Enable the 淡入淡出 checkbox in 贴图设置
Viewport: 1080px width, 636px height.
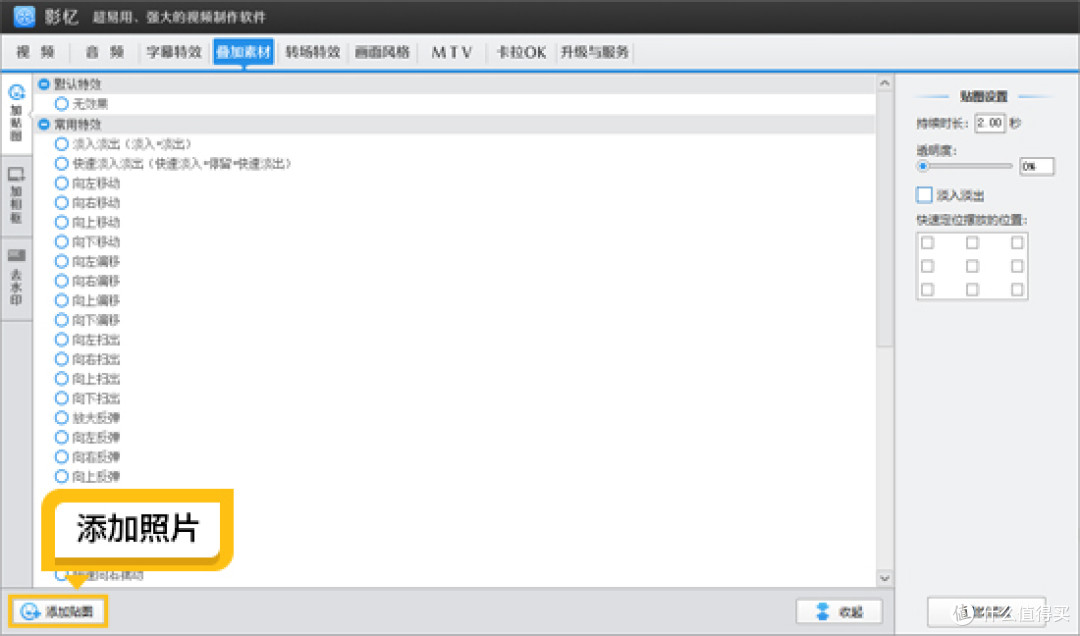coord(924,195)
